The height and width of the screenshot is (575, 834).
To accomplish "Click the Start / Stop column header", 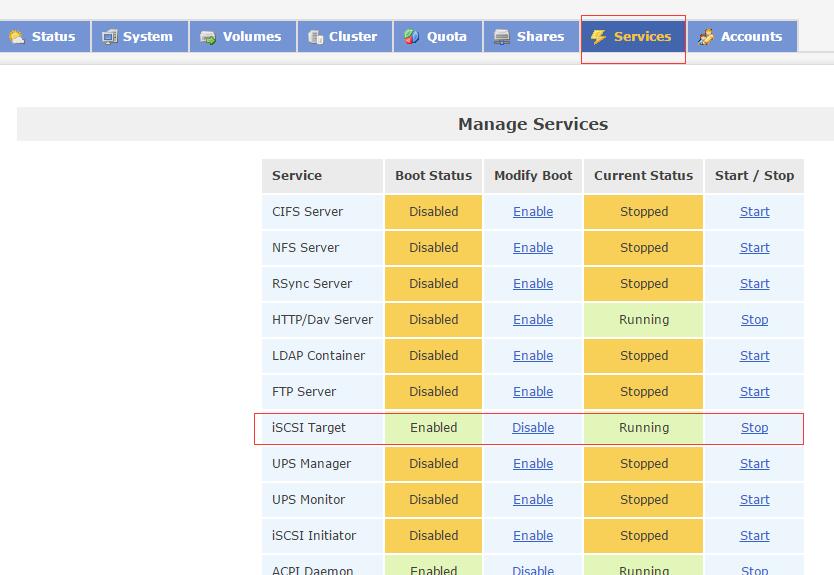I will (754, 176).
